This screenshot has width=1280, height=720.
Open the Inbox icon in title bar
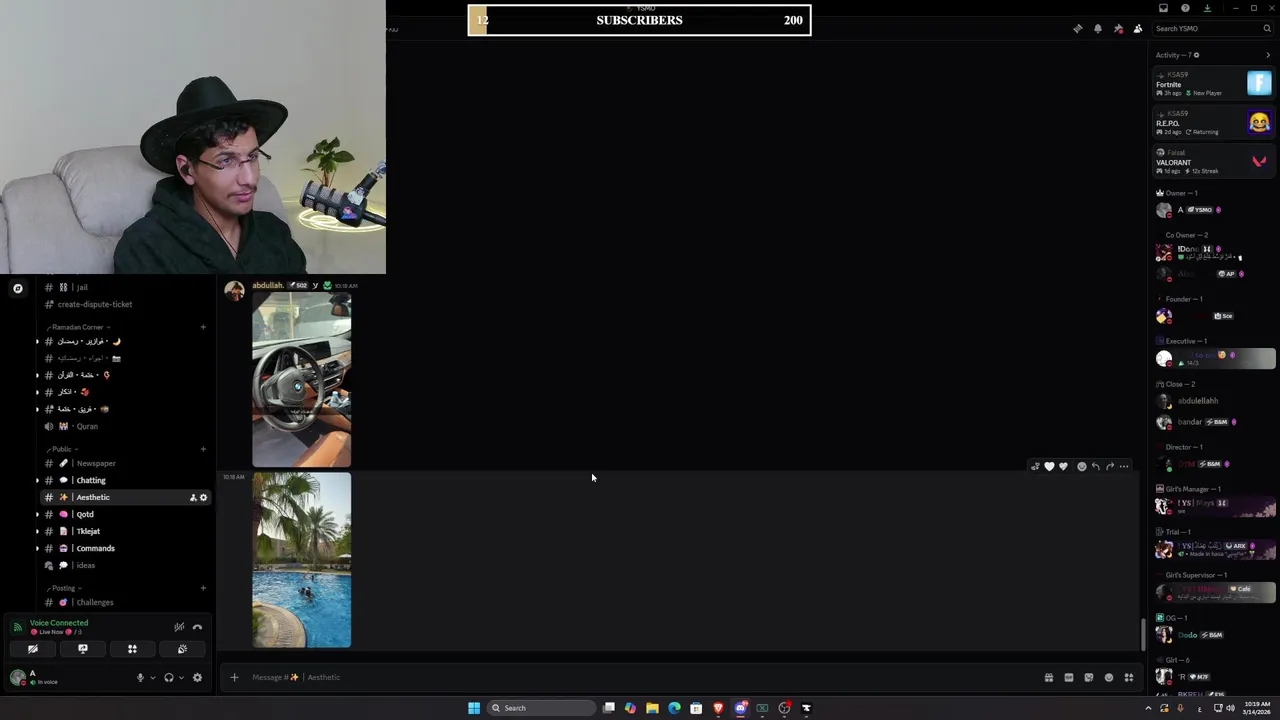pyautogui.click(x=1163, y=8)
